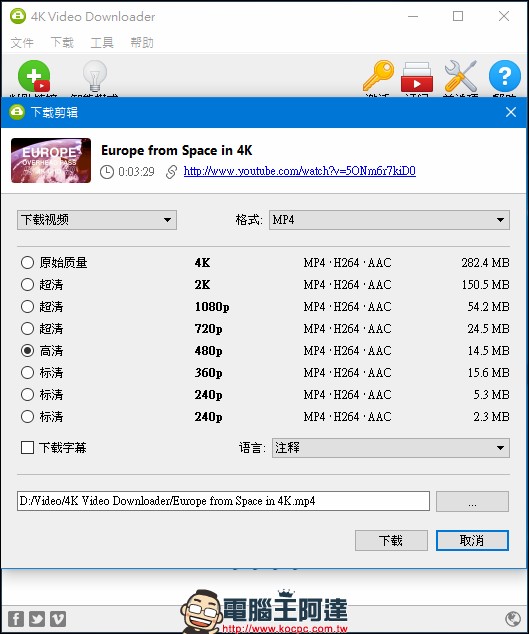
Task: Toggle the Smart Mode light bulb icon
Action: coord(95,76)
